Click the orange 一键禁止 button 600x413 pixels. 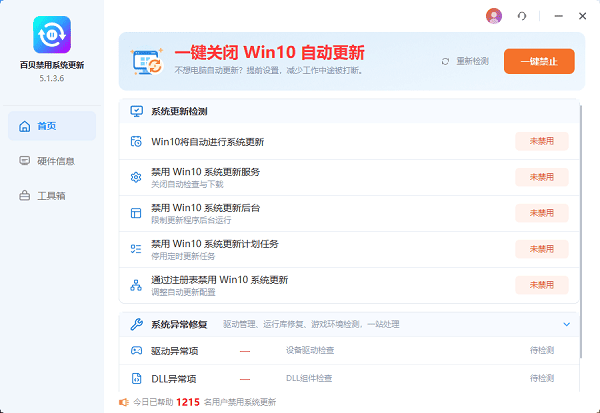pyautogui.click(x=539, y=61)
